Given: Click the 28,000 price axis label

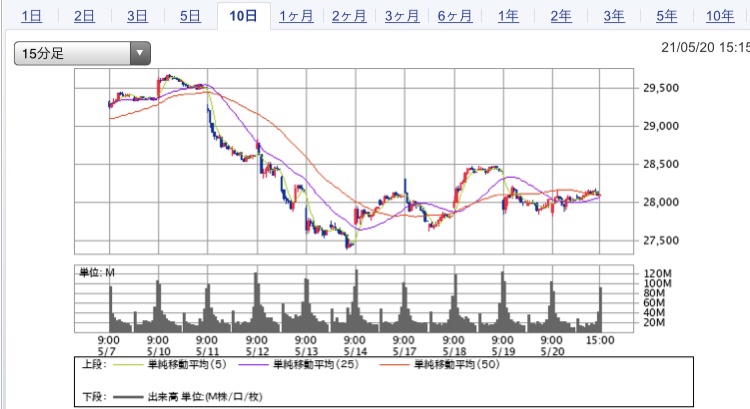Looking at the screenshot, I should (661, 202).
